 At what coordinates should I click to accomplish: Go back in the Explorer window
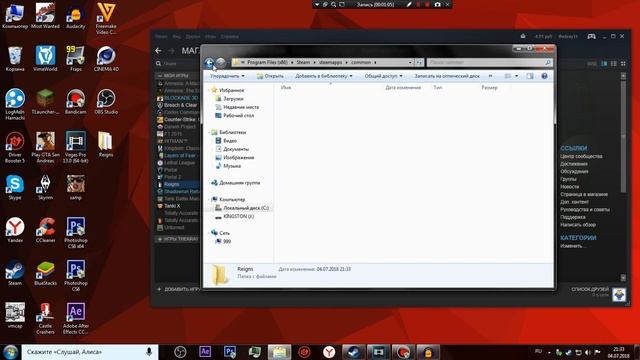[209, 62]
